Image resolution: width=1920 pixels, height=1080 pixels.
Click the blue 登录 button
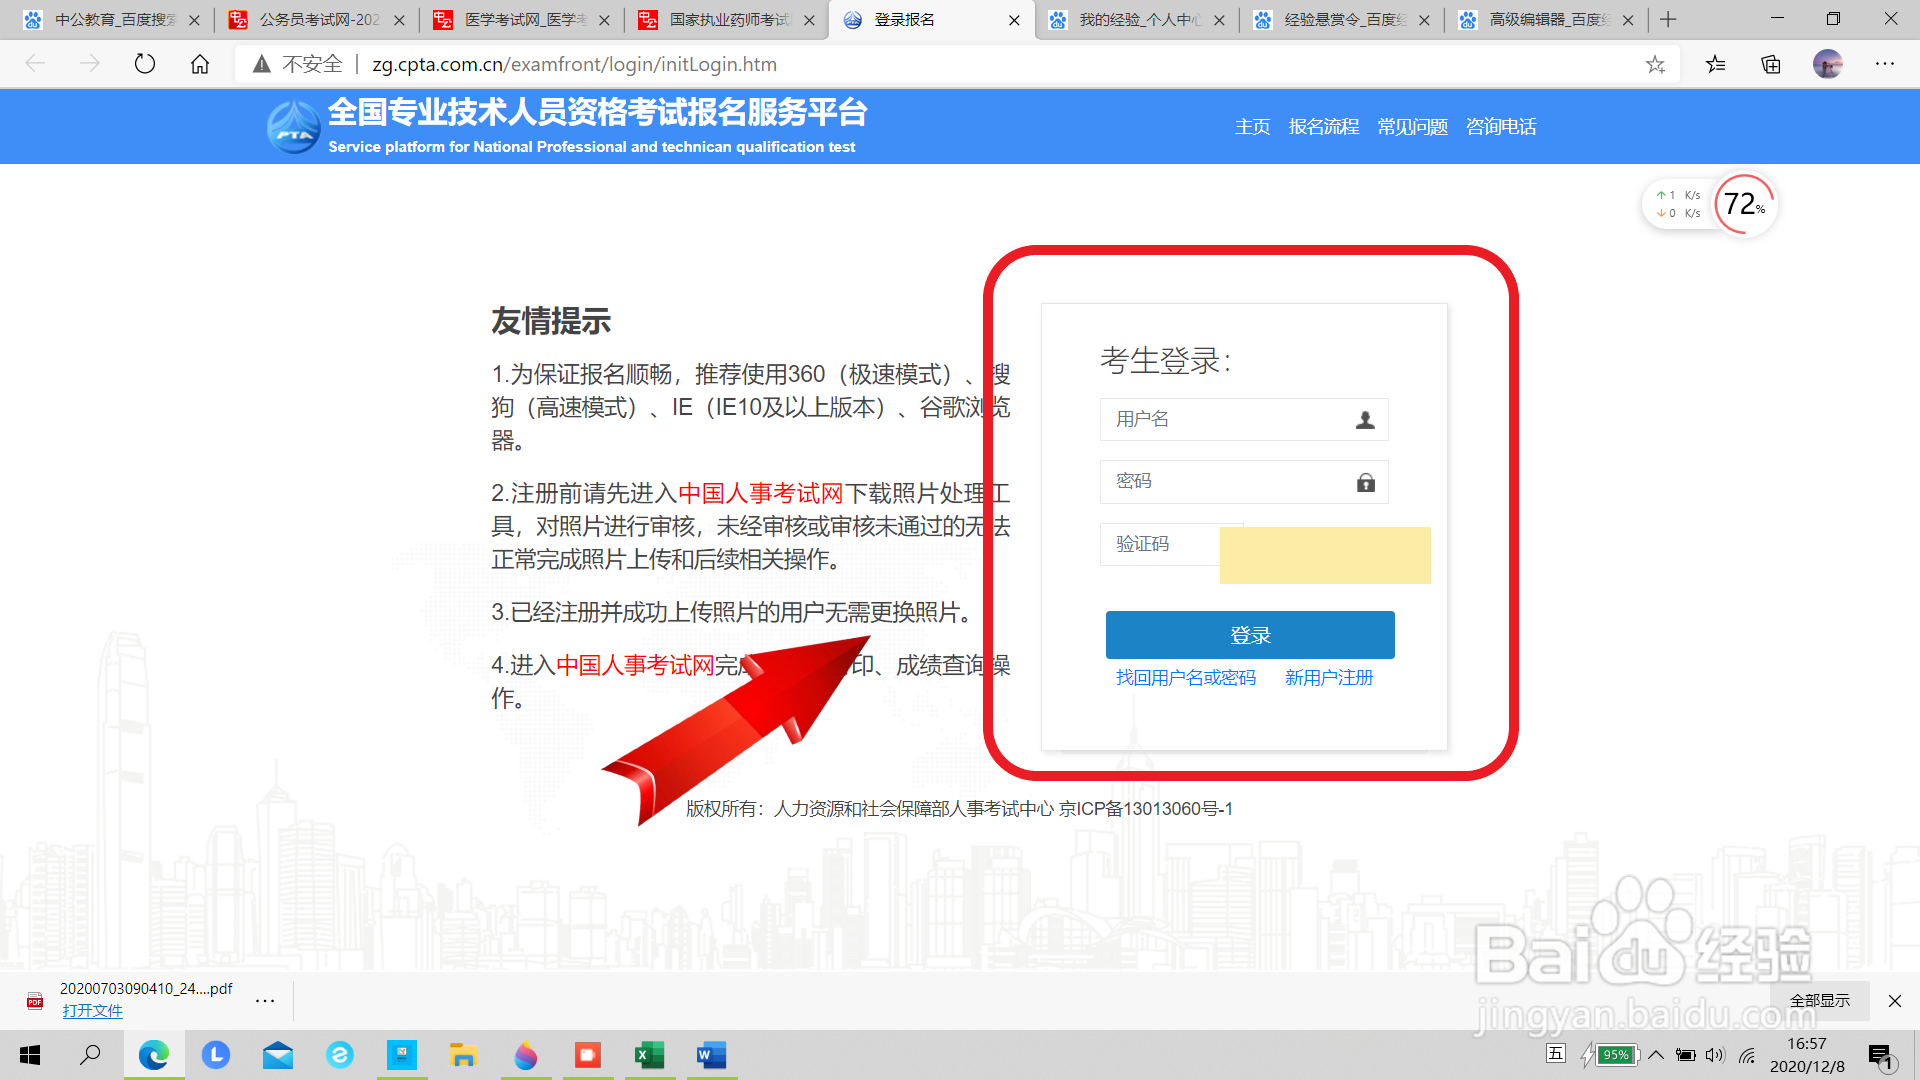point(1250,635)
